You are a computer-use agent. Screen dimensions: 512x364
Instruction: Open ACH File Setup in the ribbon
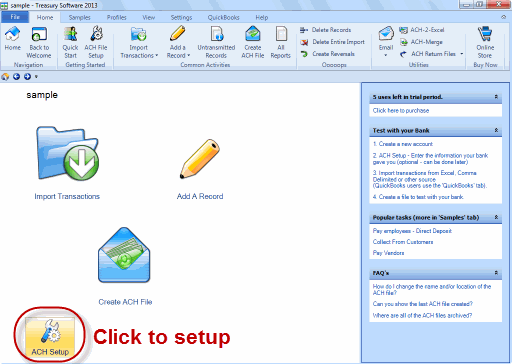click(96, 43)
